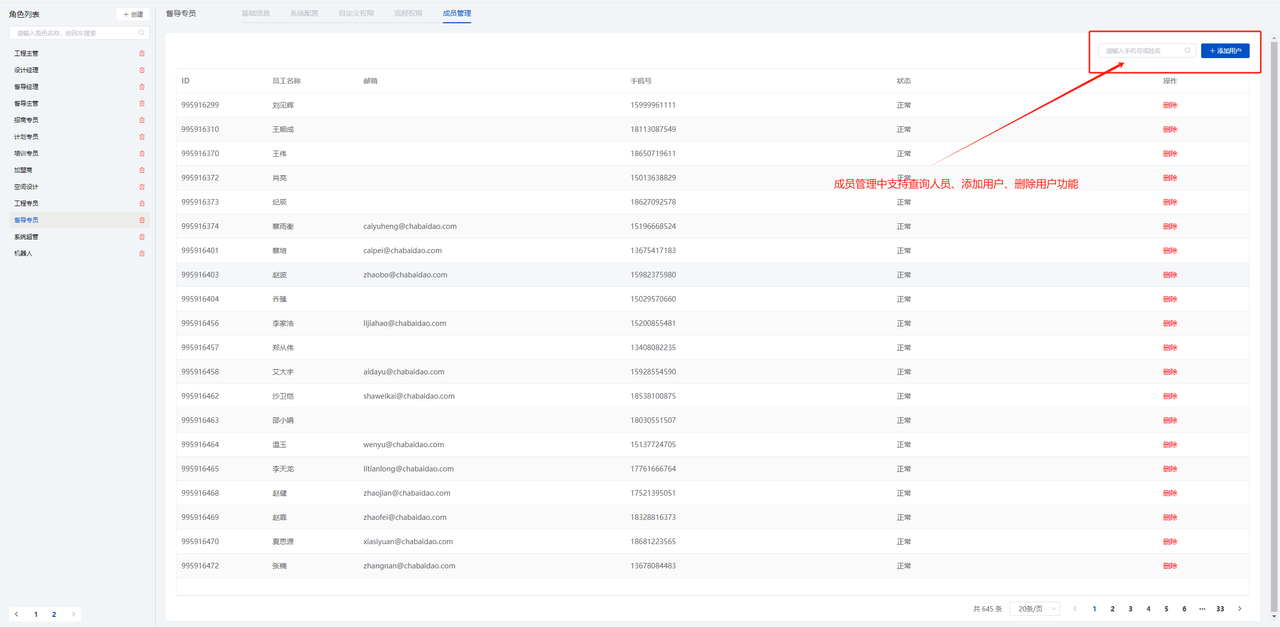
Task: Click trash icon next to 工程专员
Action: [x=142, y=203]
